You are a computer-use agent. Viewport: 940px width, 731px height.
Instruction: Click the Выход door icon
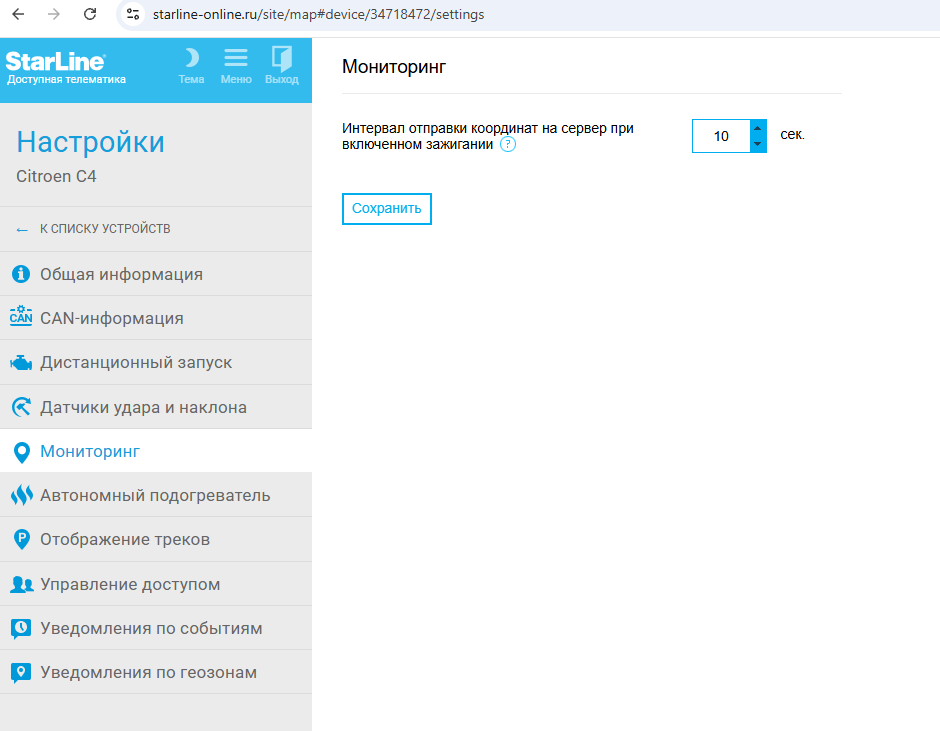tap(282, 58)
